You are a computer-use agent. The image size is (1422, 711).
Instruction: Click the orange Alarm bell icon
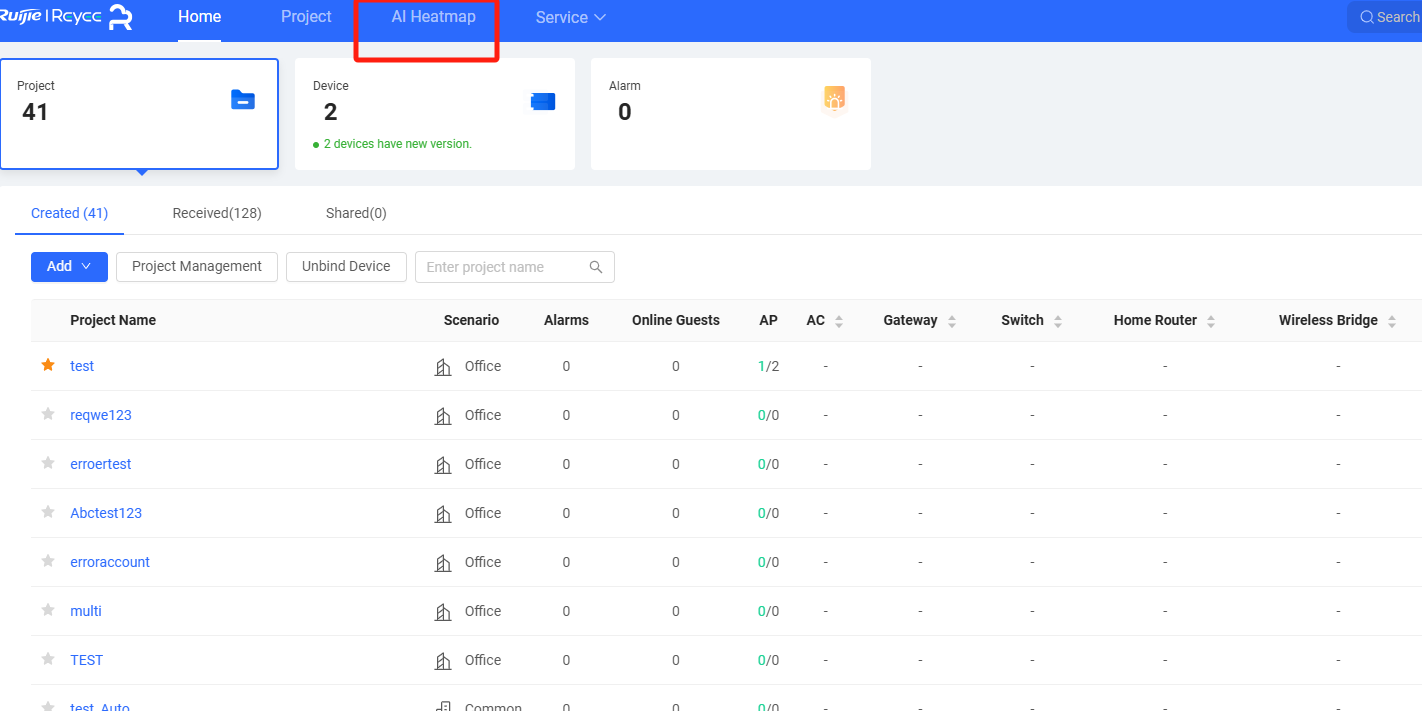(834, 99)
